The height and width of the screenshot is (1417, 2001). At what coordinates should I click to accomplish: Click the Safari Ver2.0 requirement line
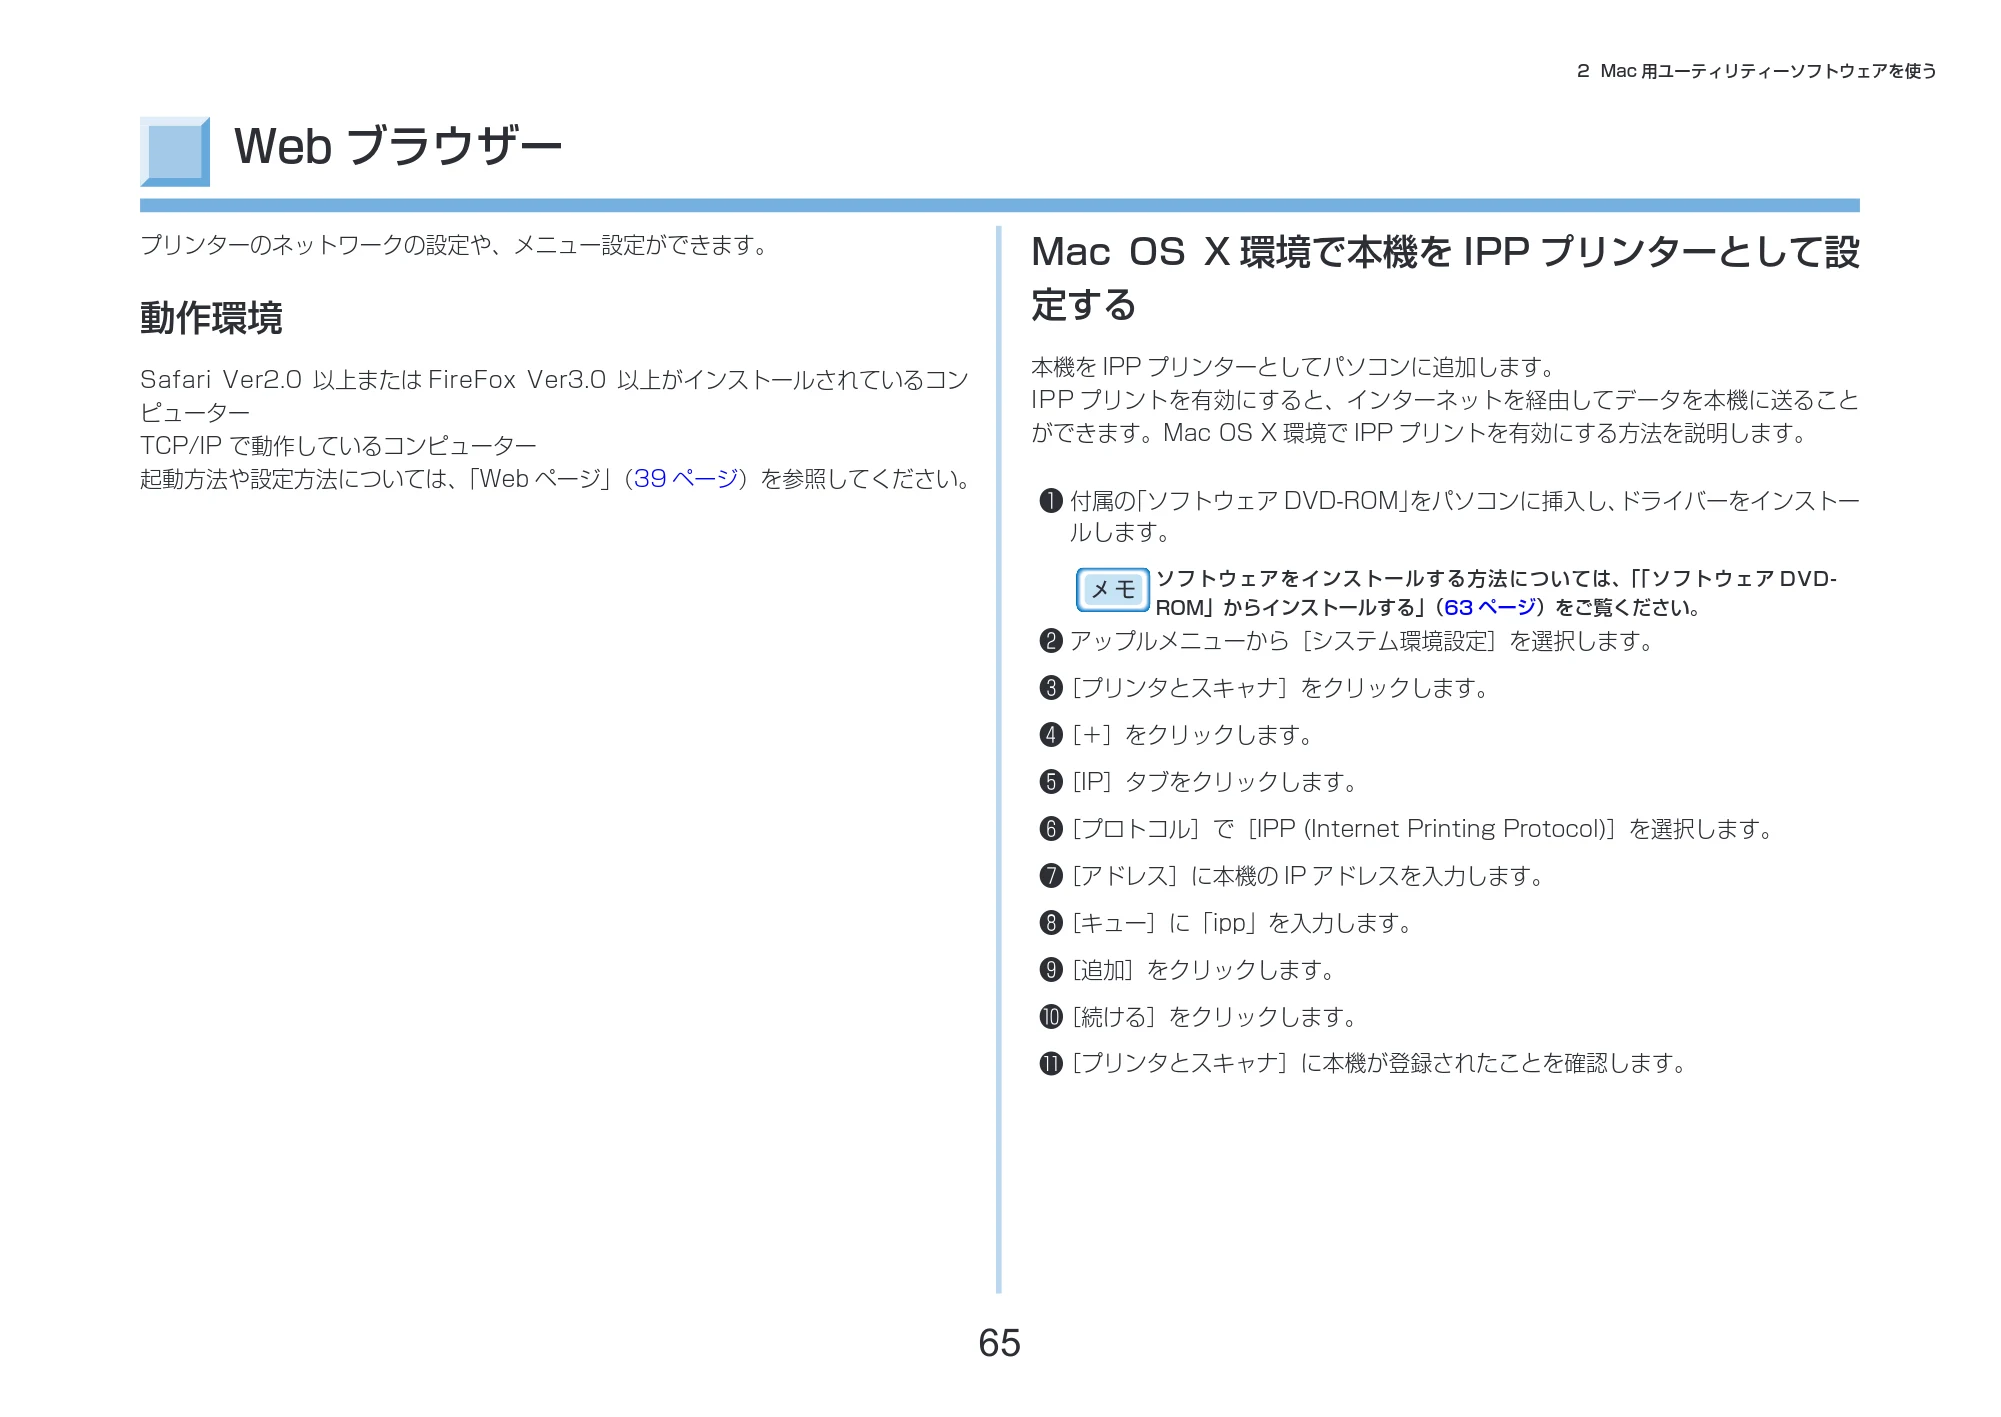(x=554, y=396)
